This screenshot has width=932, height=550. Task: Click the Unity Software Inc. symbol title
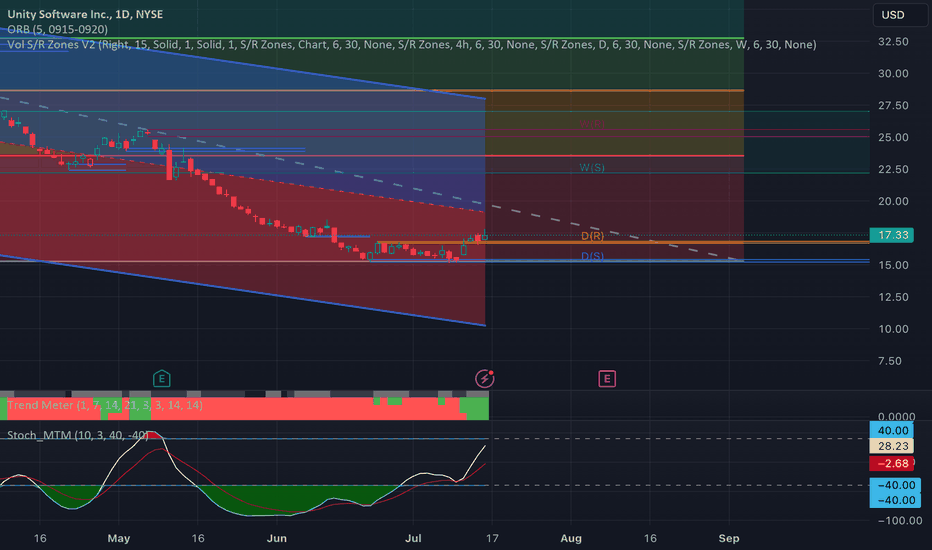85,14
